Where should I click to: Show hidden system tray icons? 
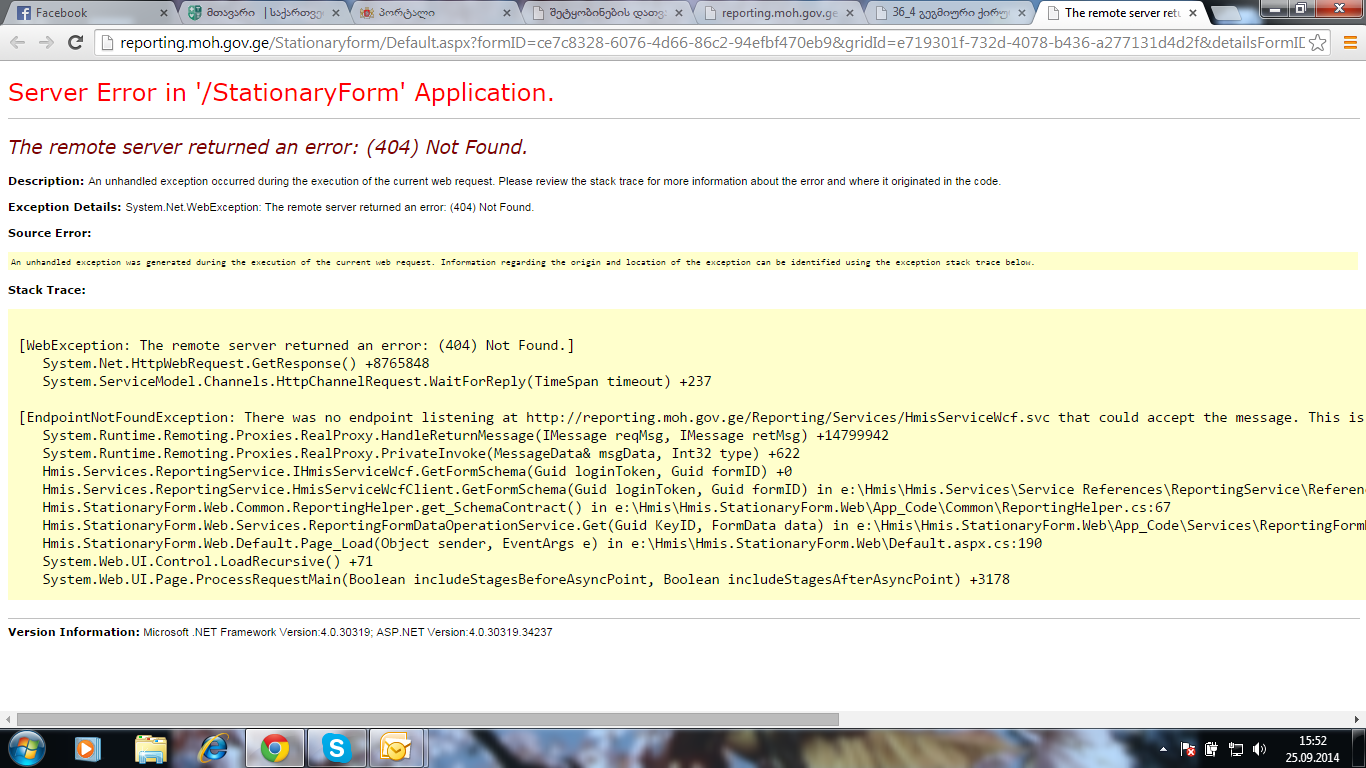(x=1163, y=748)
